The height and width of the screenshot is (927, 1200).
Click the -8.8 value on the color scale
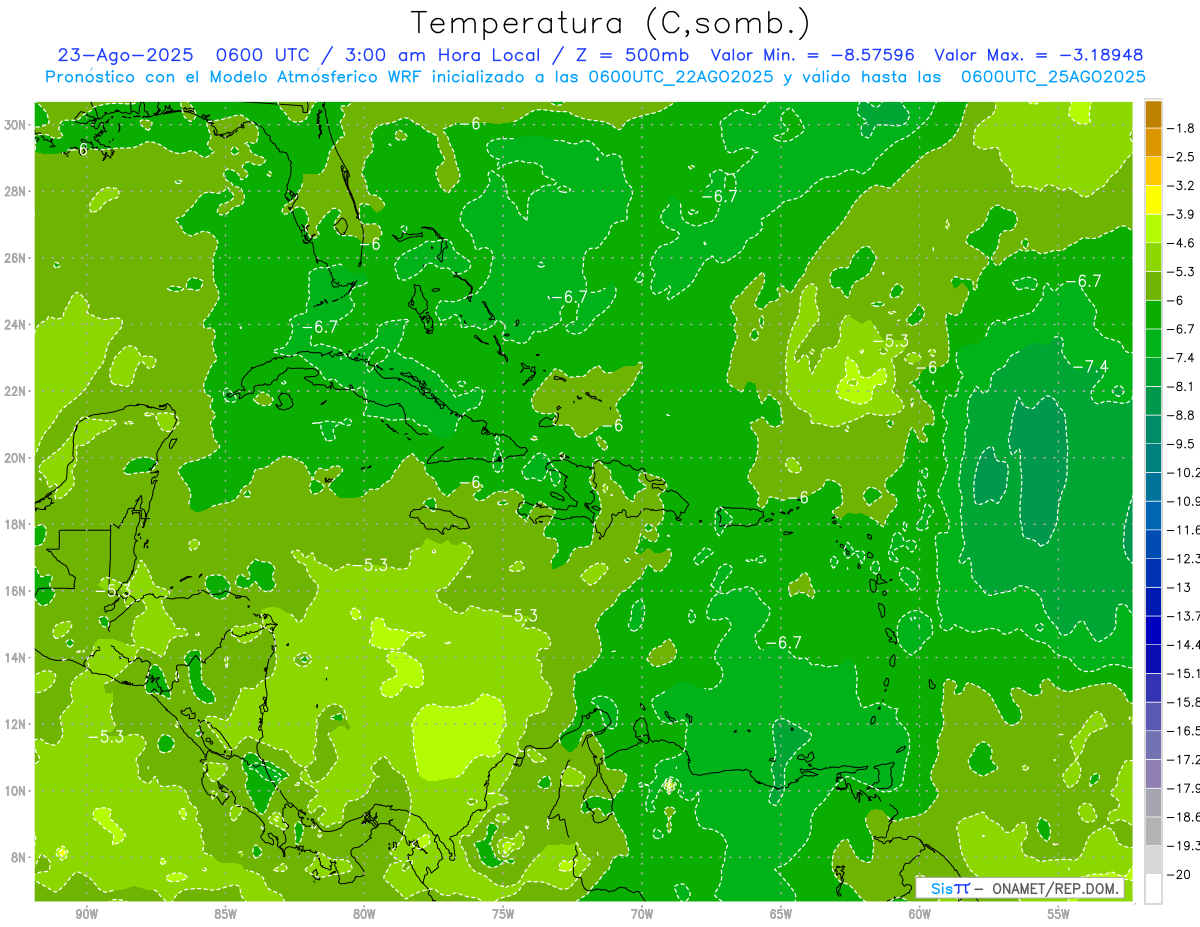1181,415
